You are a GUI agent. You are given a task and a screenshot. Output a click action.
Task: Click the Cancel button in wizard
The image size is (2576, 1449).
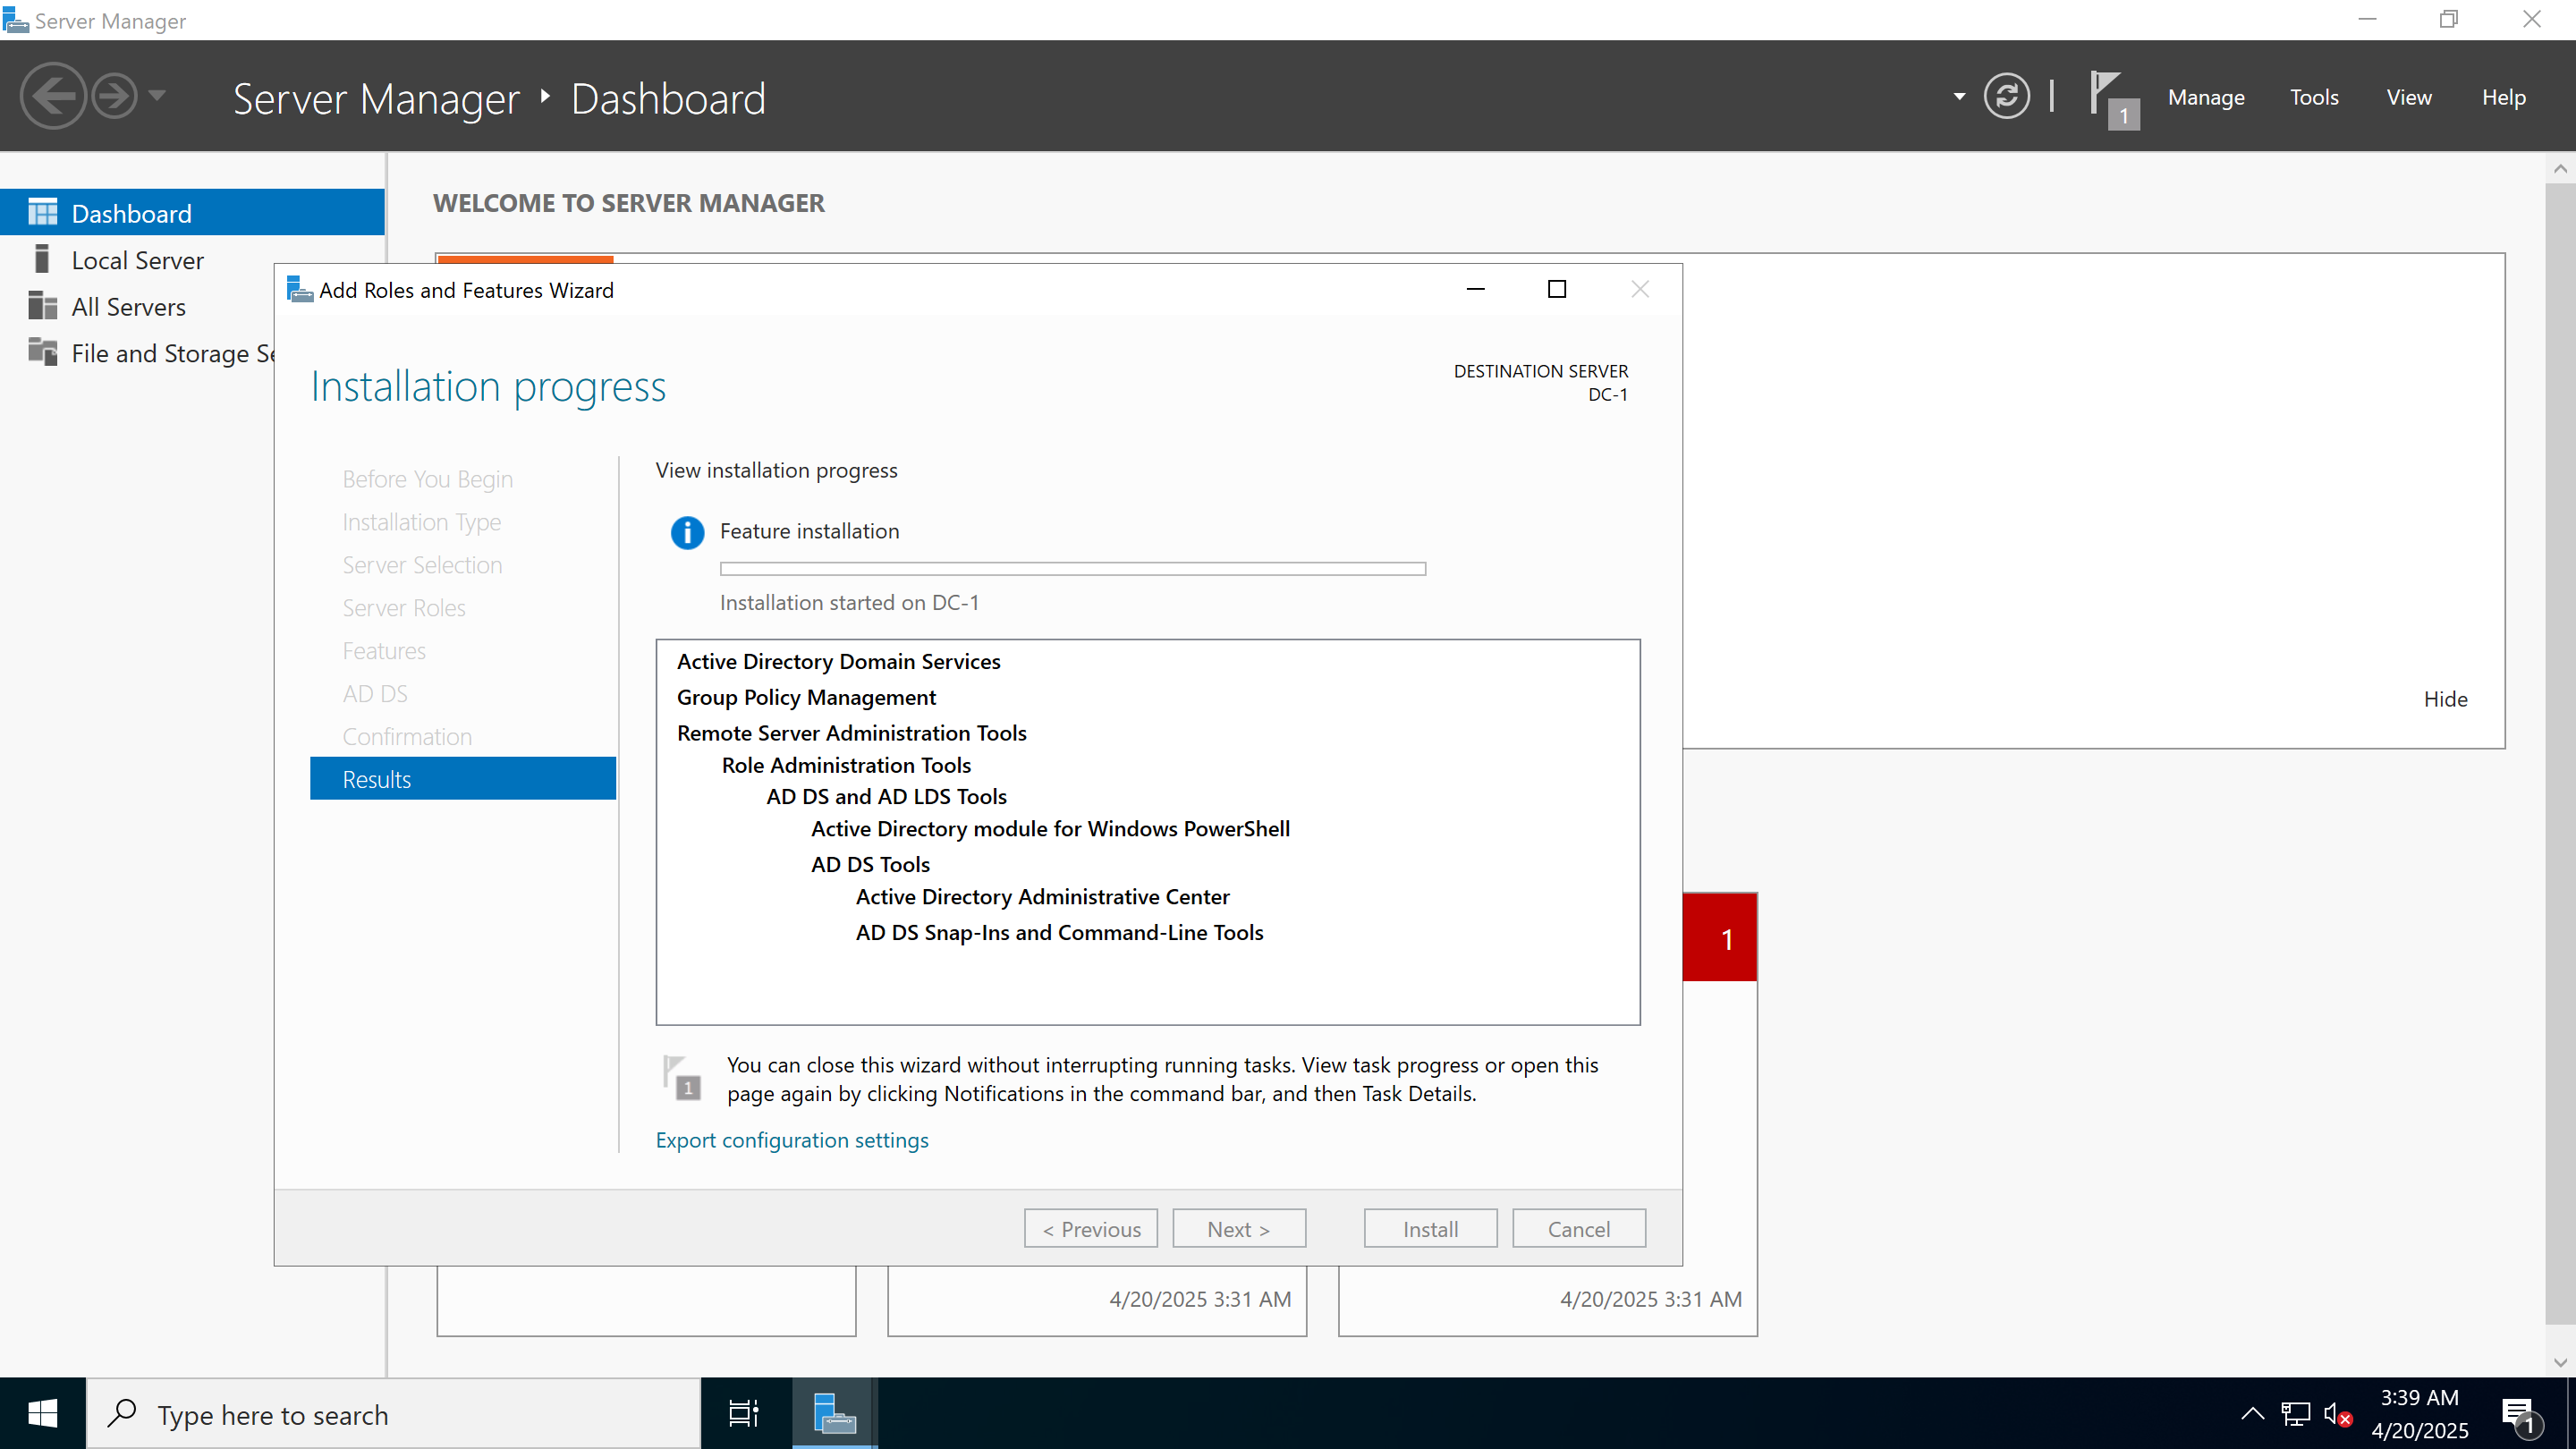pos(1578,1228)
